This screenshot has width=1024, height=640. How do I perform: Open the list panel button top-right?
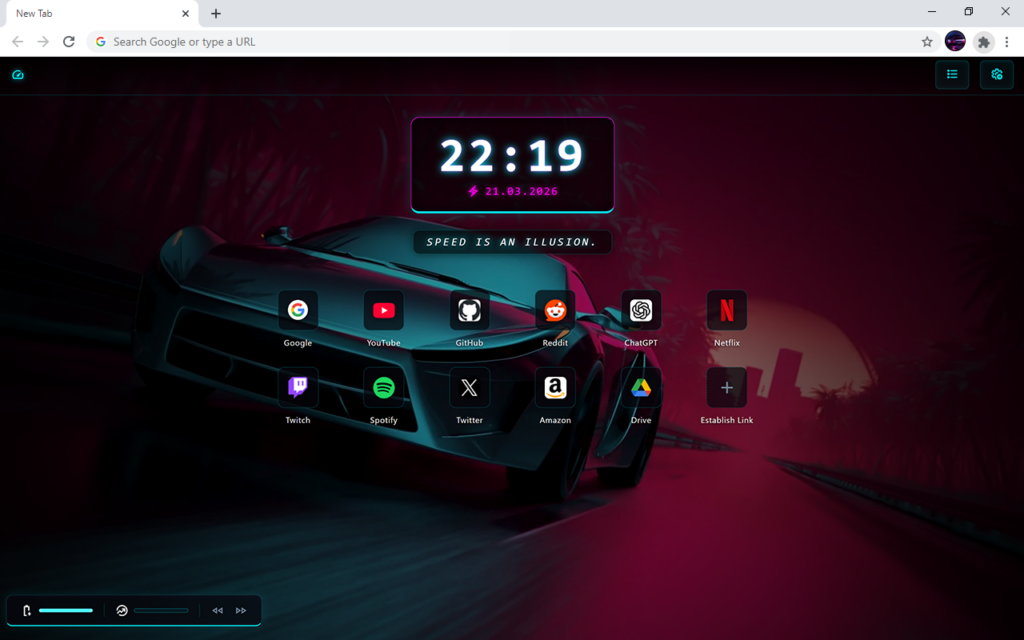coord(952,75)
